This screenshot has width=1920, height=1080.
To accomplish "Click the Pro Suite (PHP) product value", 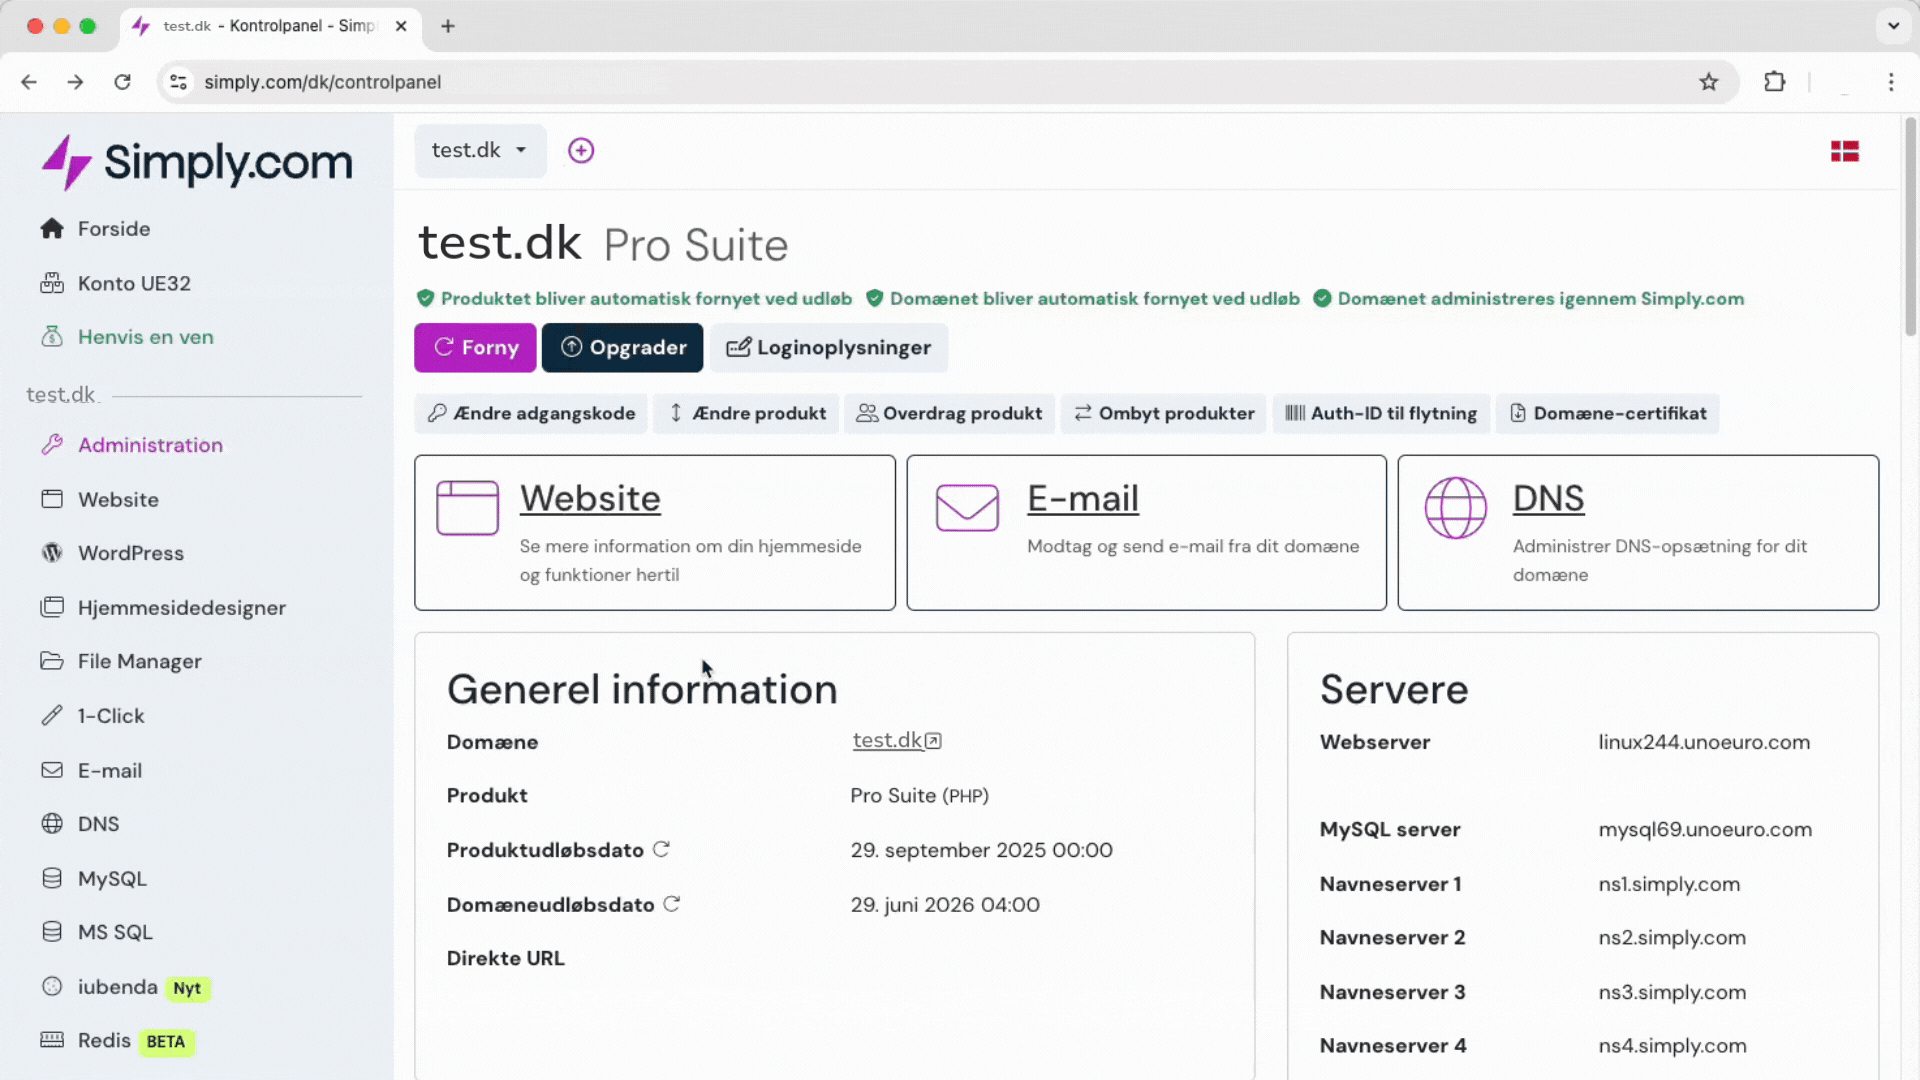I will point(919,796).
